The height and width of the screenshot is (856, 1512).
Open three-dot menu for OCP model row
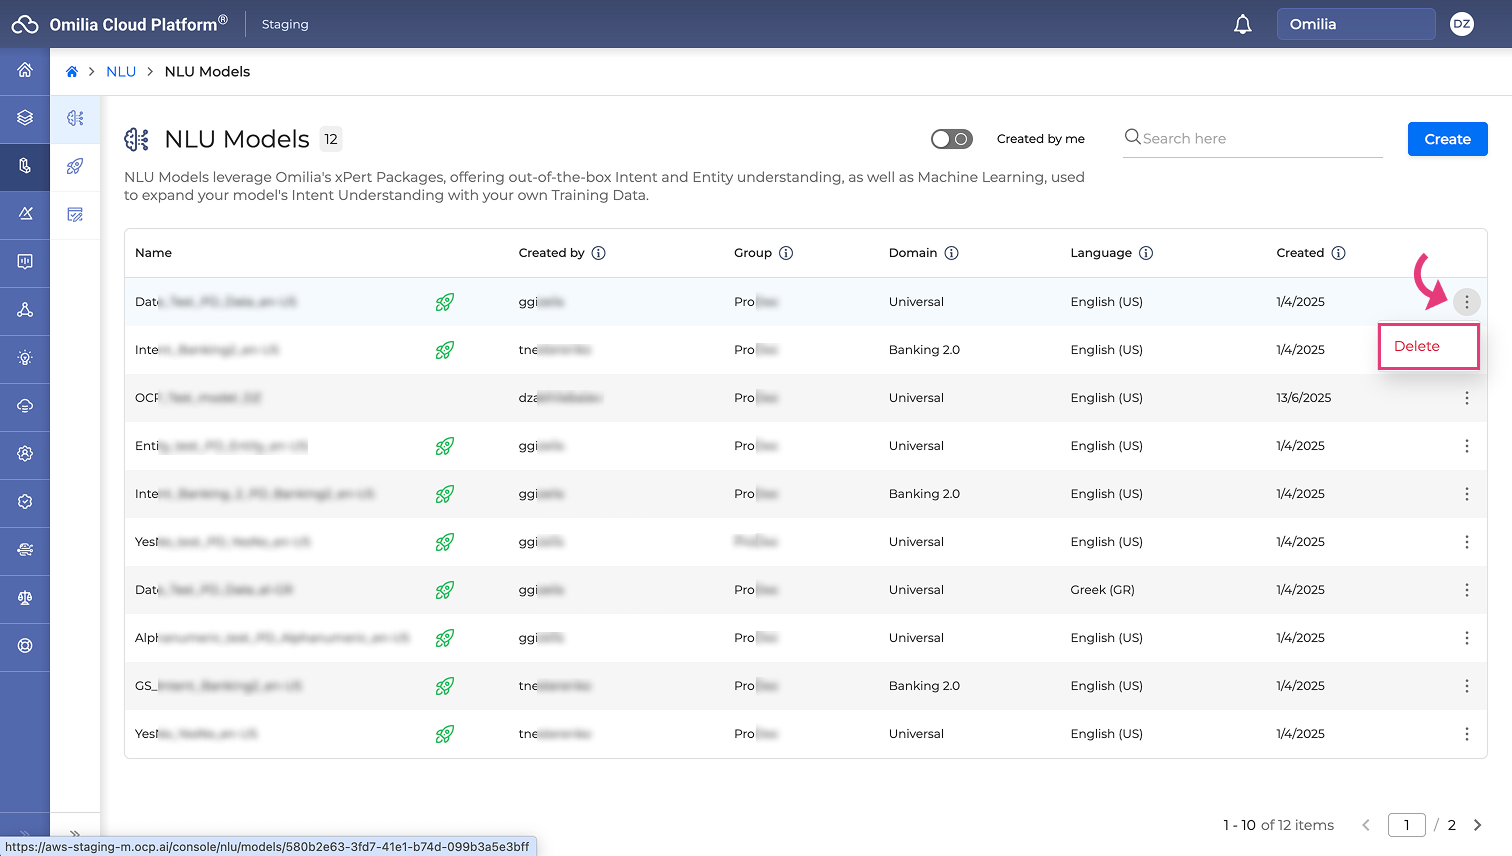click(x=1466, y=398)
